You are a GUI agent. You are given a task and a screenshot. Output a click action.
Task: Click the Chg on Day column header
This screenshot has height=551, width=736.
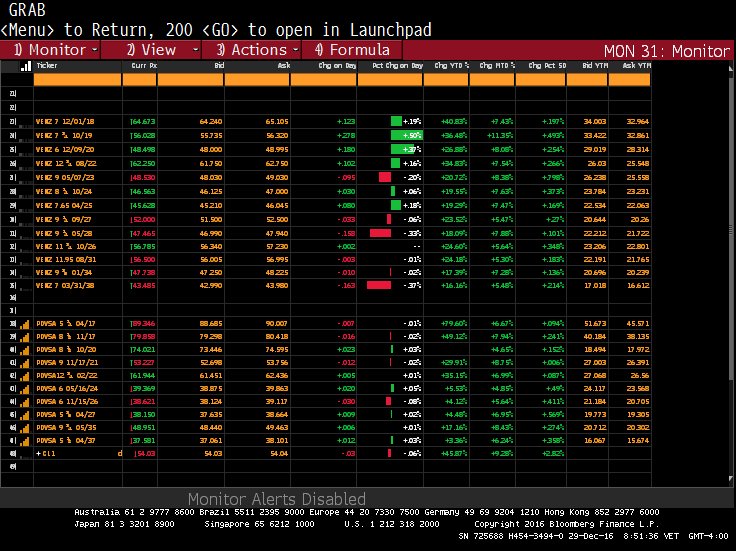click(337, 66)
